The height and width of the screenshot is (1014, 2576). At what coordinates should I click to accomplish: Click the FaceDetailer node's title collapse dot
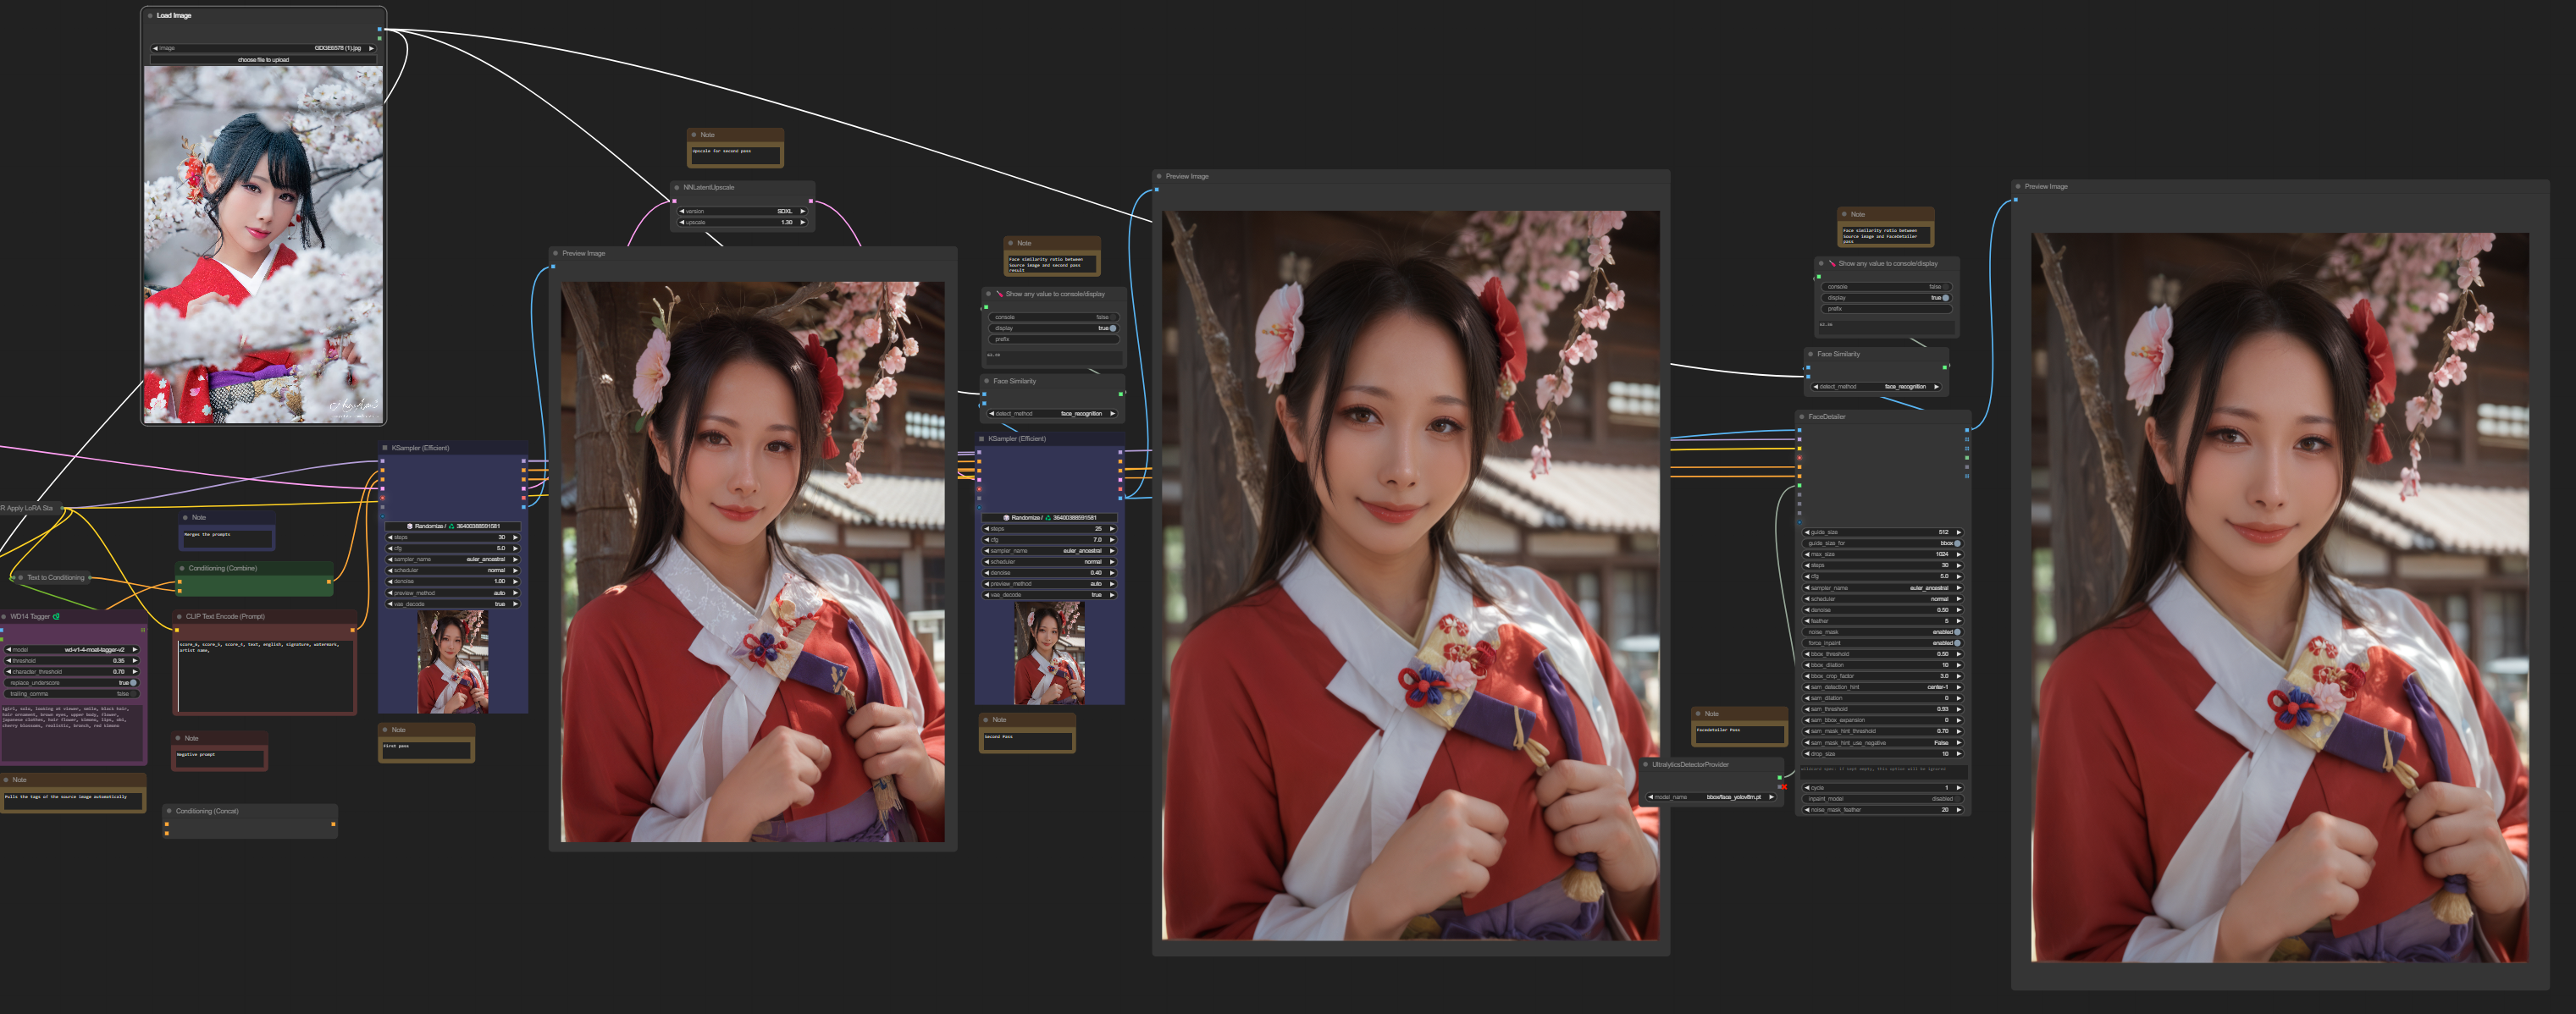[1802, 417]
